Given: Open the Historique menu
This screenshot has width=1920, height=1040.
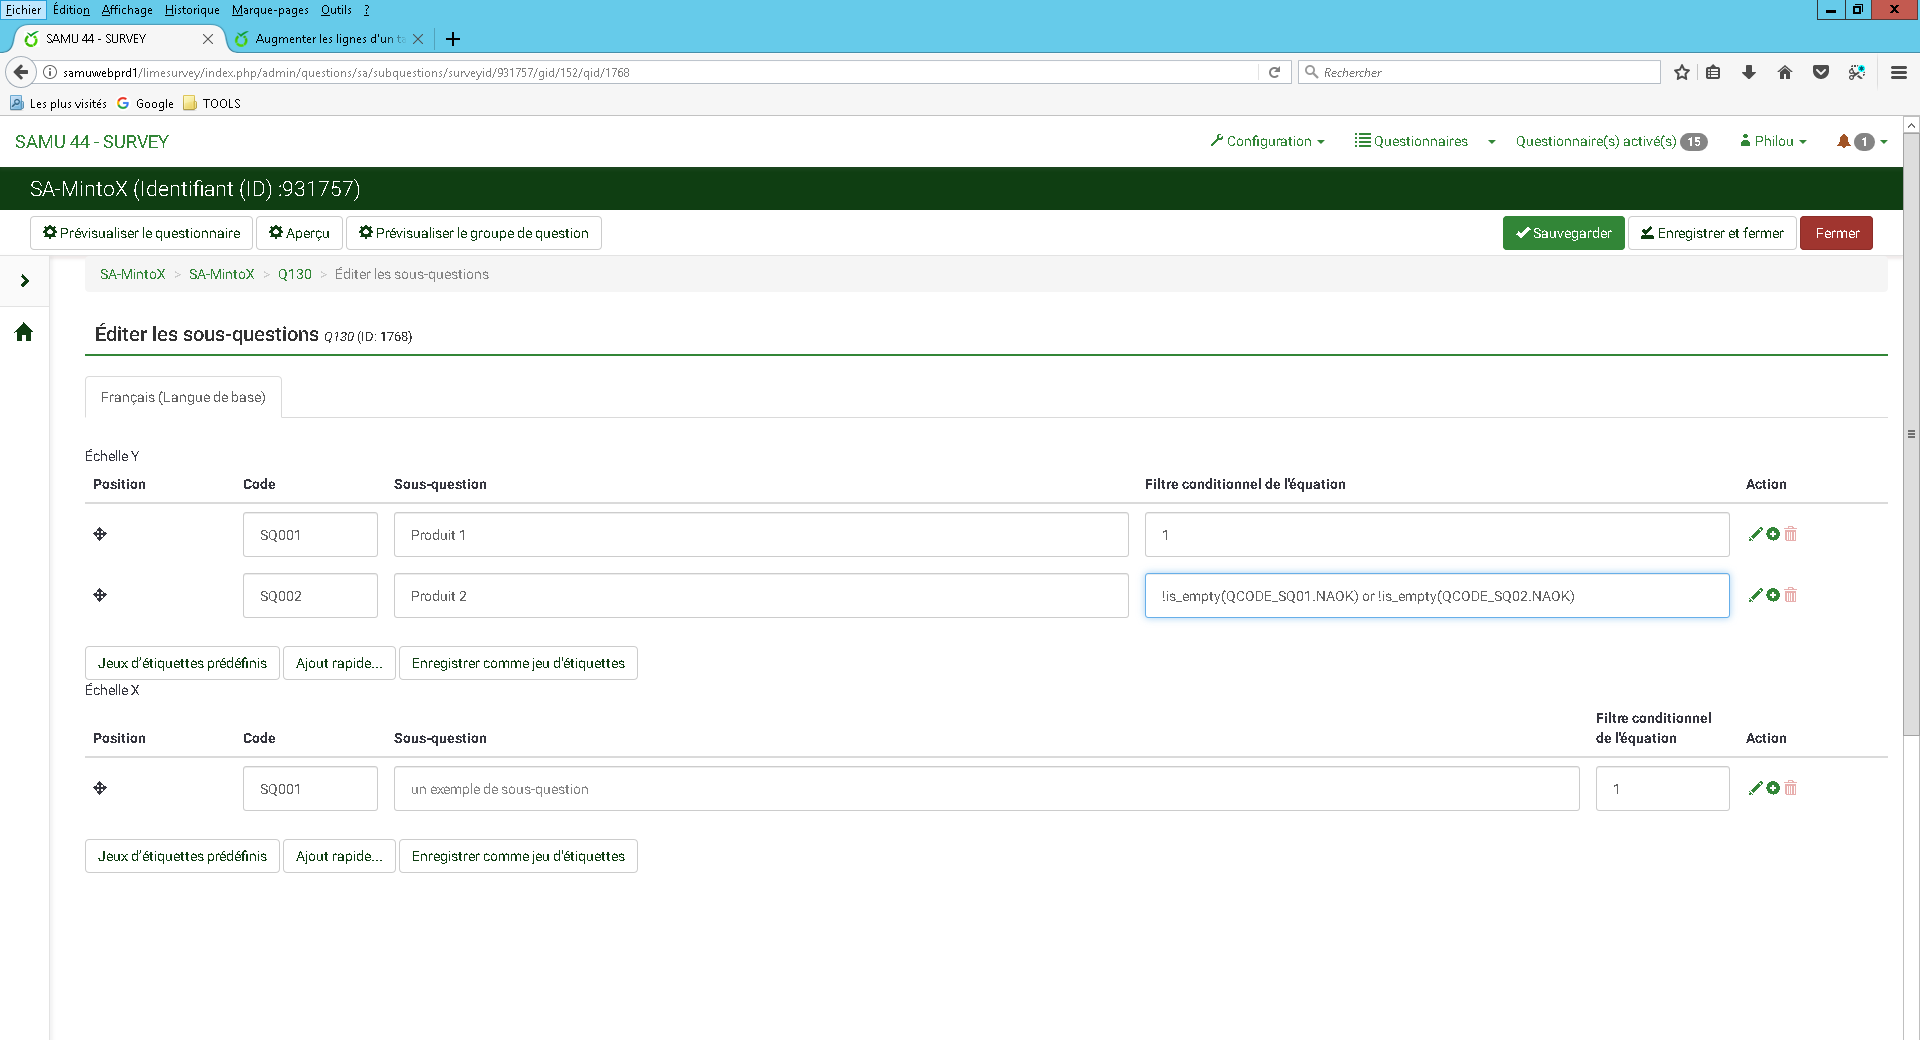Looking at the screenshot, I should click(x=192, y=10).
